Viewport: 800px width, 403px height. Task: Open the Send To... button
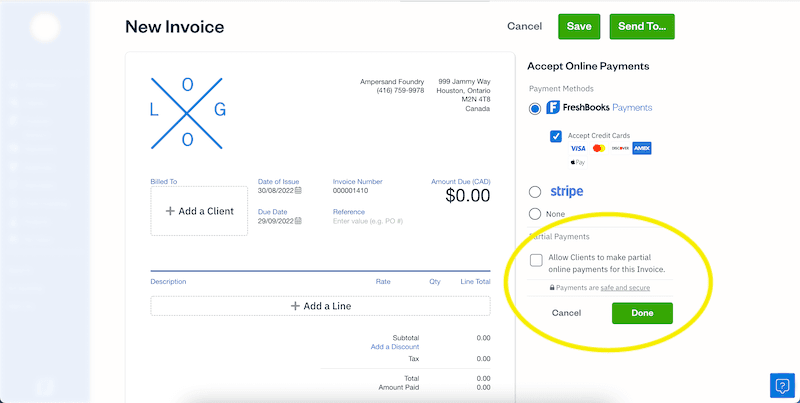point(641,26)
